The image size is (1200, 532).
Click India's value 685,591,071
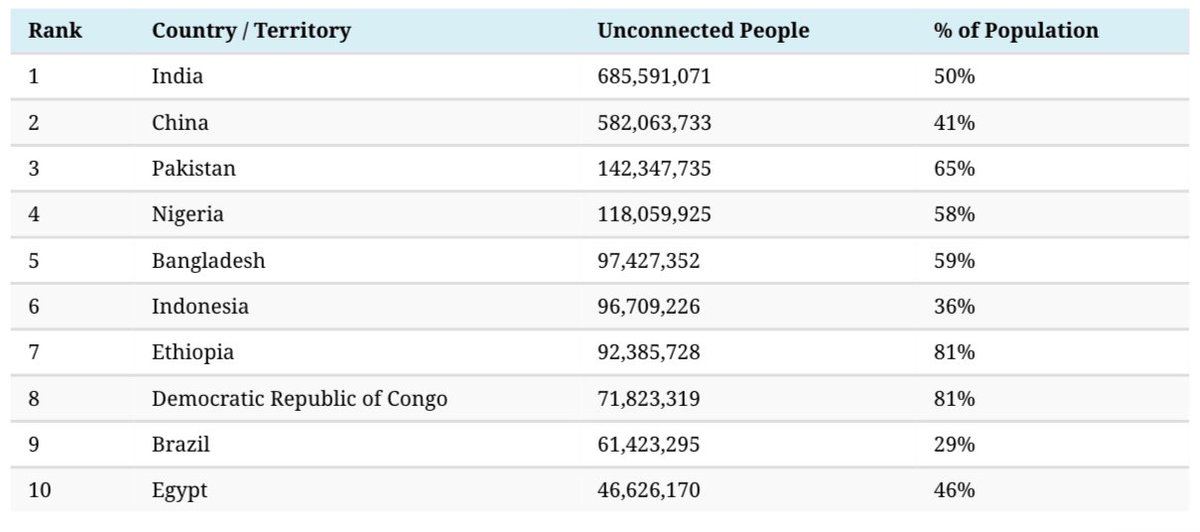[654, 77]
